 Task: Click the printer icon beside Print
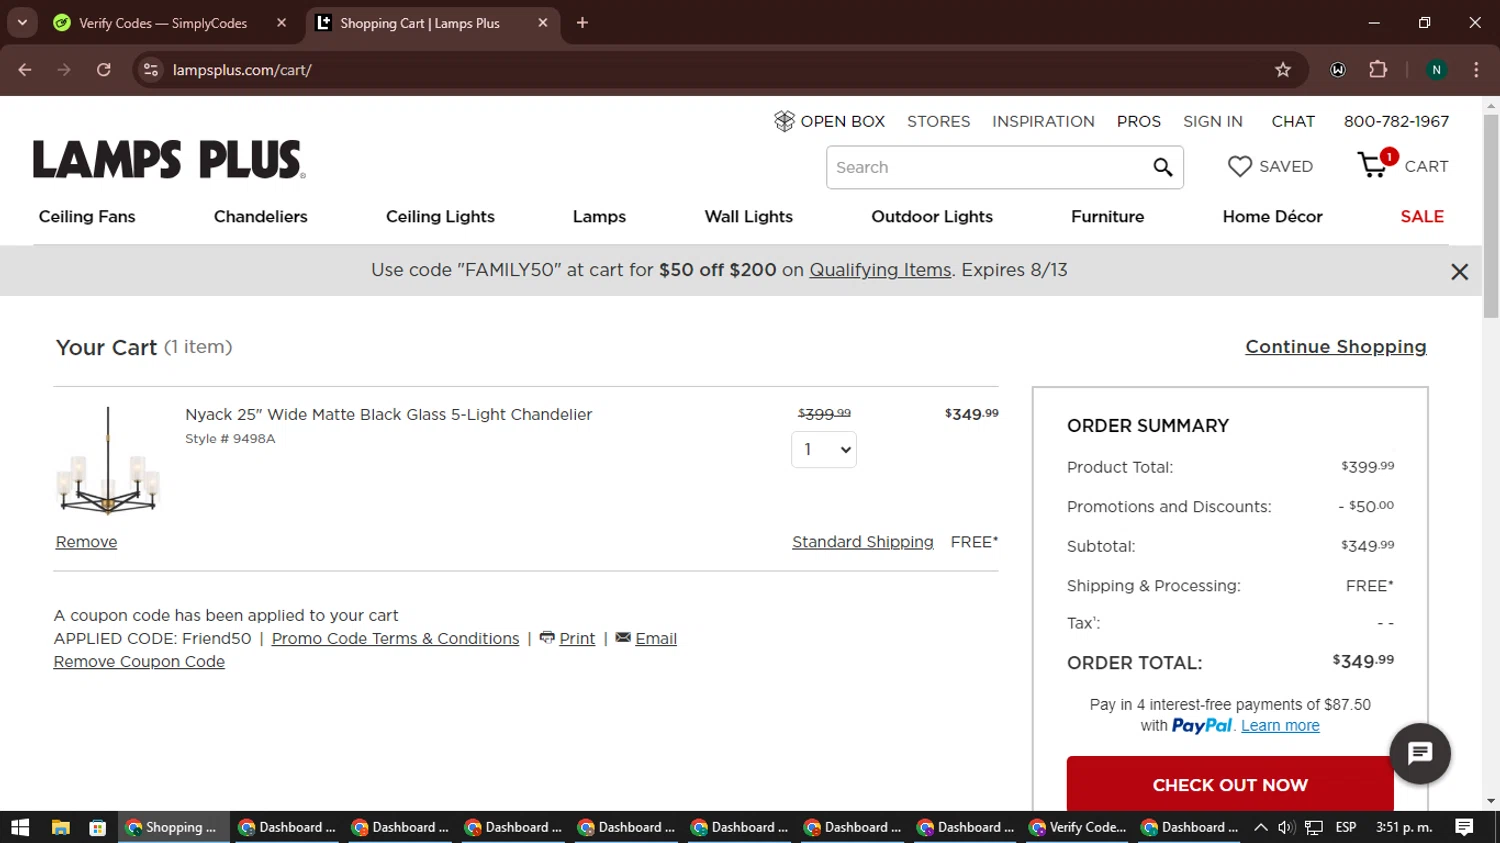[x=547, y=637]
